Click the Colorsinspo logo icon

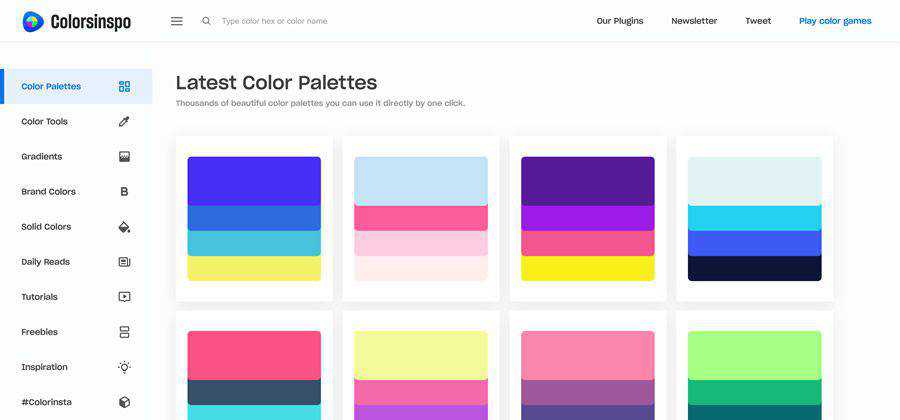point(33,21)
